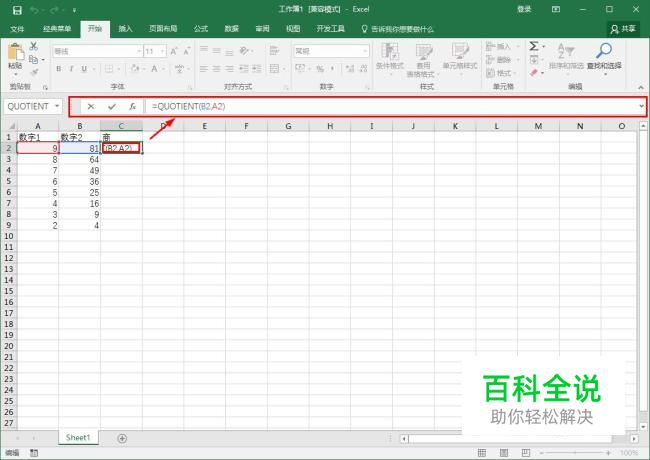Image resolution: width=650 pixels, height=460 pixels.
Task: Click the Cut scissors icon
Action: tap(34, 46)
